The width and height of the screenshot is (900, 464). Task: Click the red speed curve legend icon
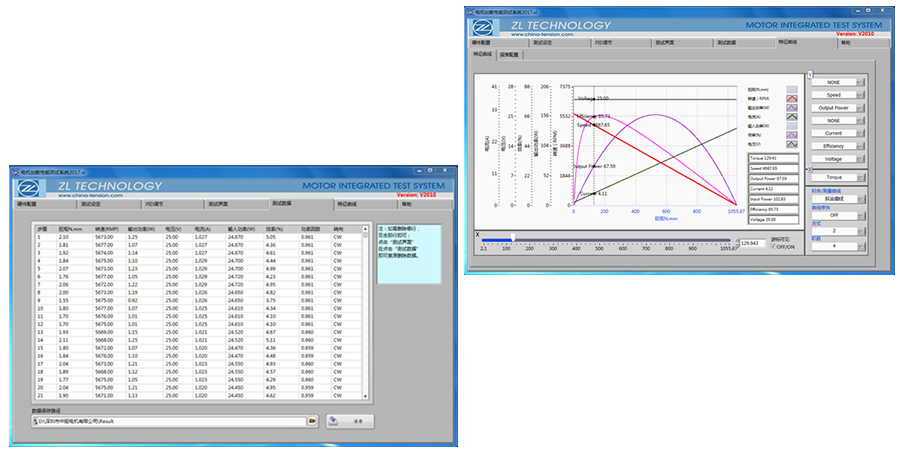point(792,99)
